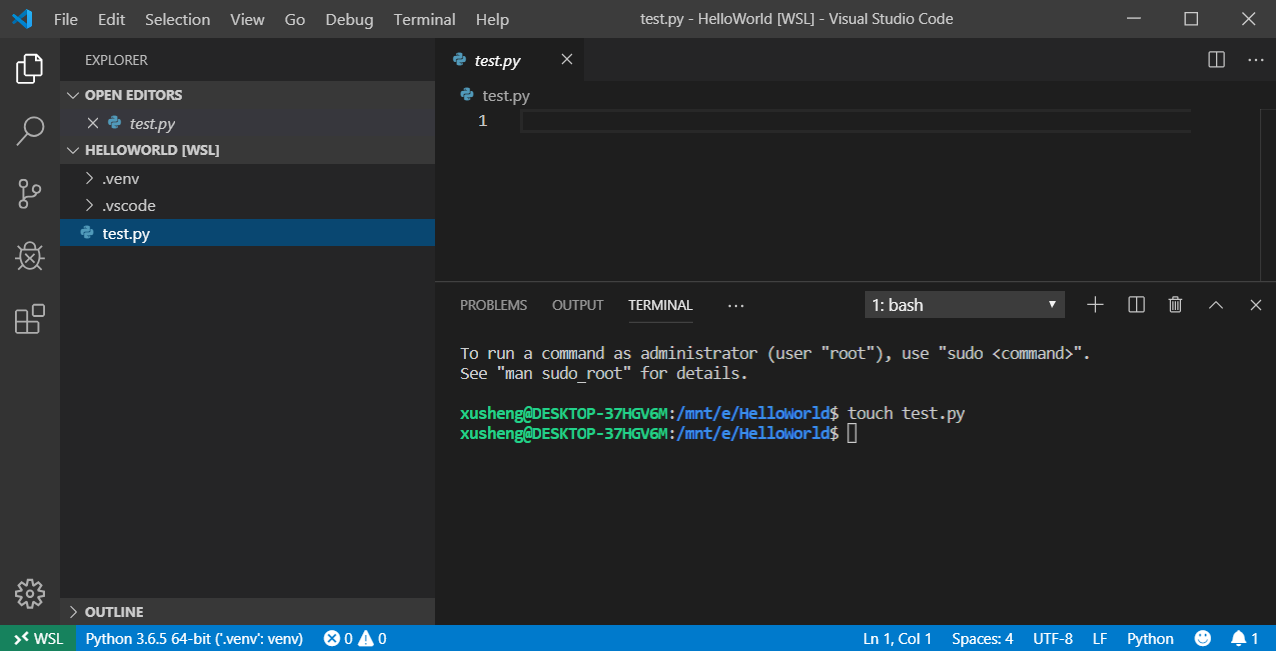Toggle the Explorer view icon
The height and width of the screenshot is (651, 1276).
pos(30,69)
